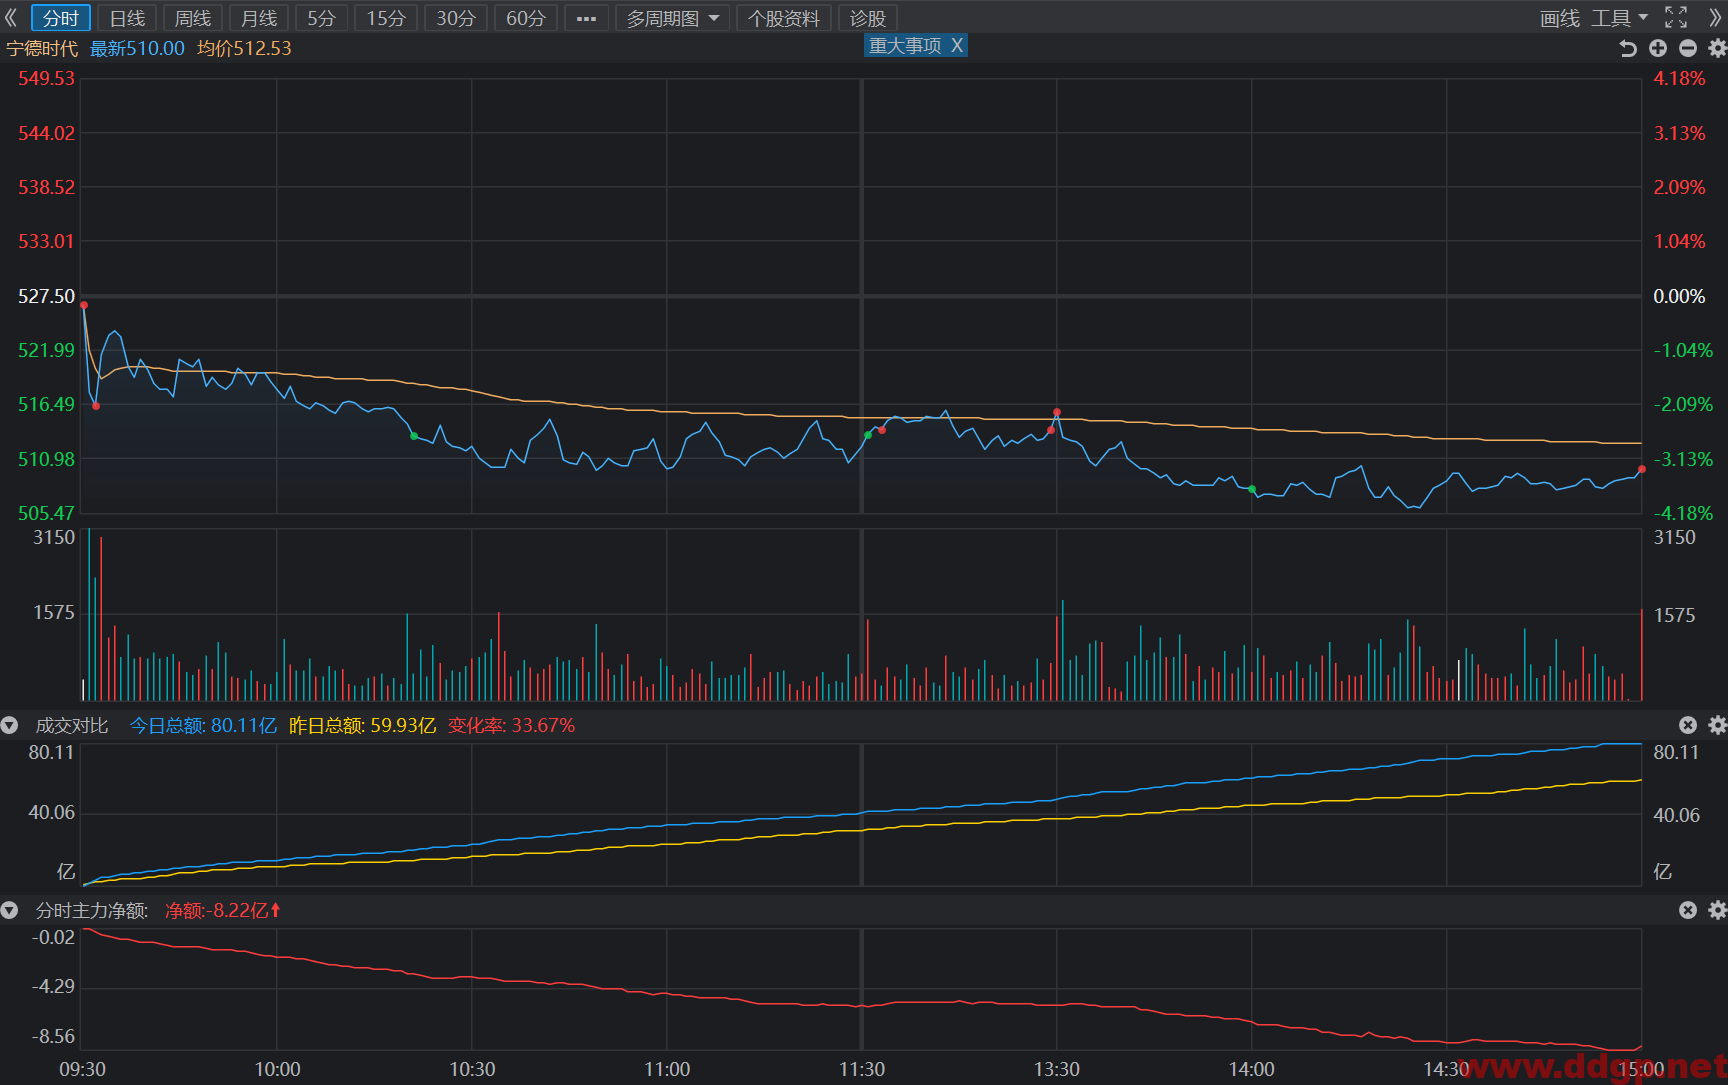
Task: Collapse the 分时主力净额 indicator panel arrow
Action: [x=10, y=910]
